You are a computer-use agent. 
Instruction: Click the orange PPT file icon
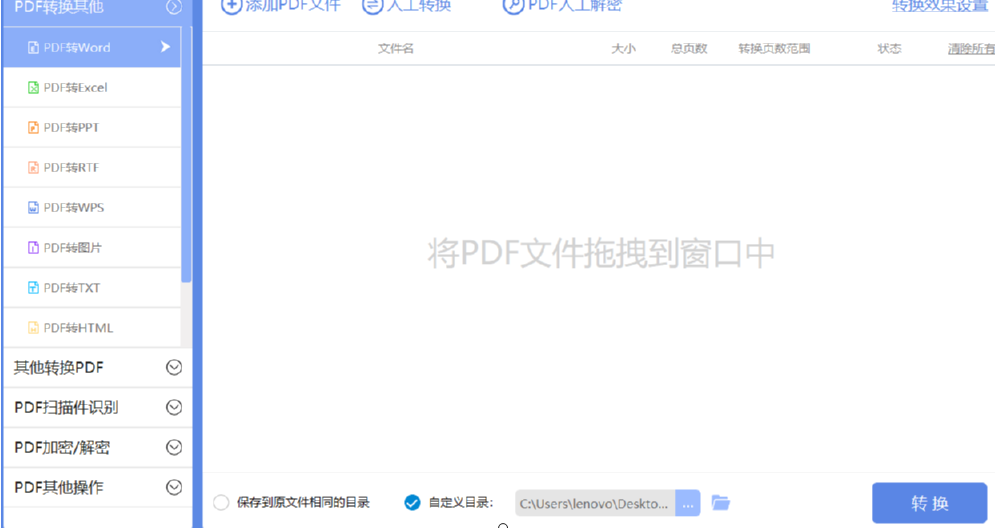(x=34, y=128)
